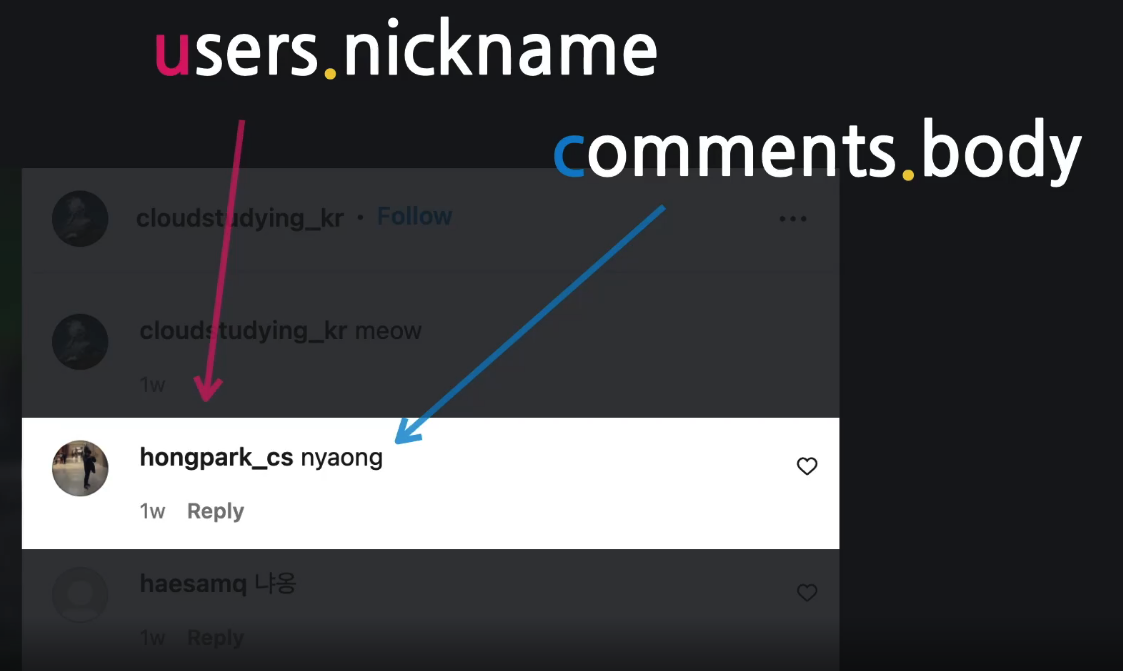
Task: Select the comments.body annotation label
Action: [x=817, y=149]
